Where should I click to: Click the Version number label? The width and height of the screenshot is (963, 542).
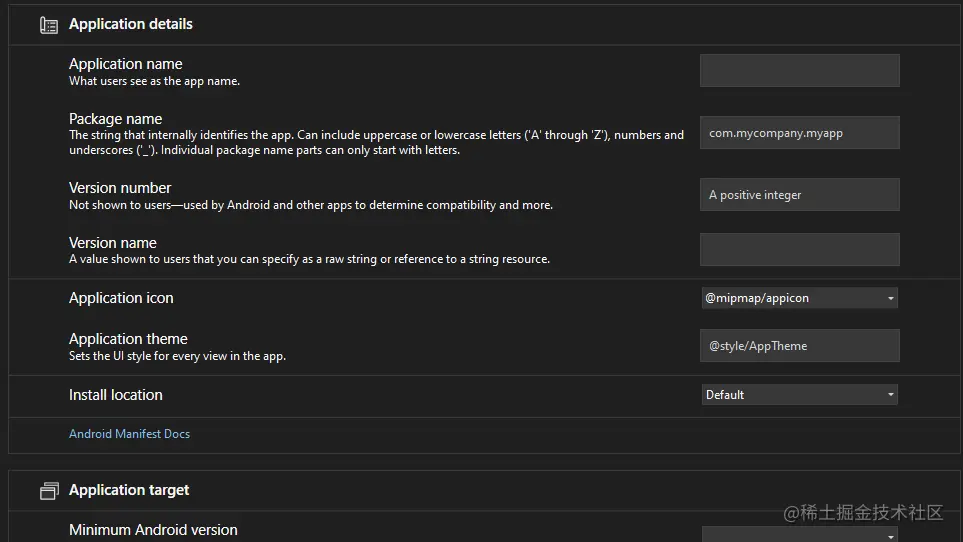(x=120, y=188)
